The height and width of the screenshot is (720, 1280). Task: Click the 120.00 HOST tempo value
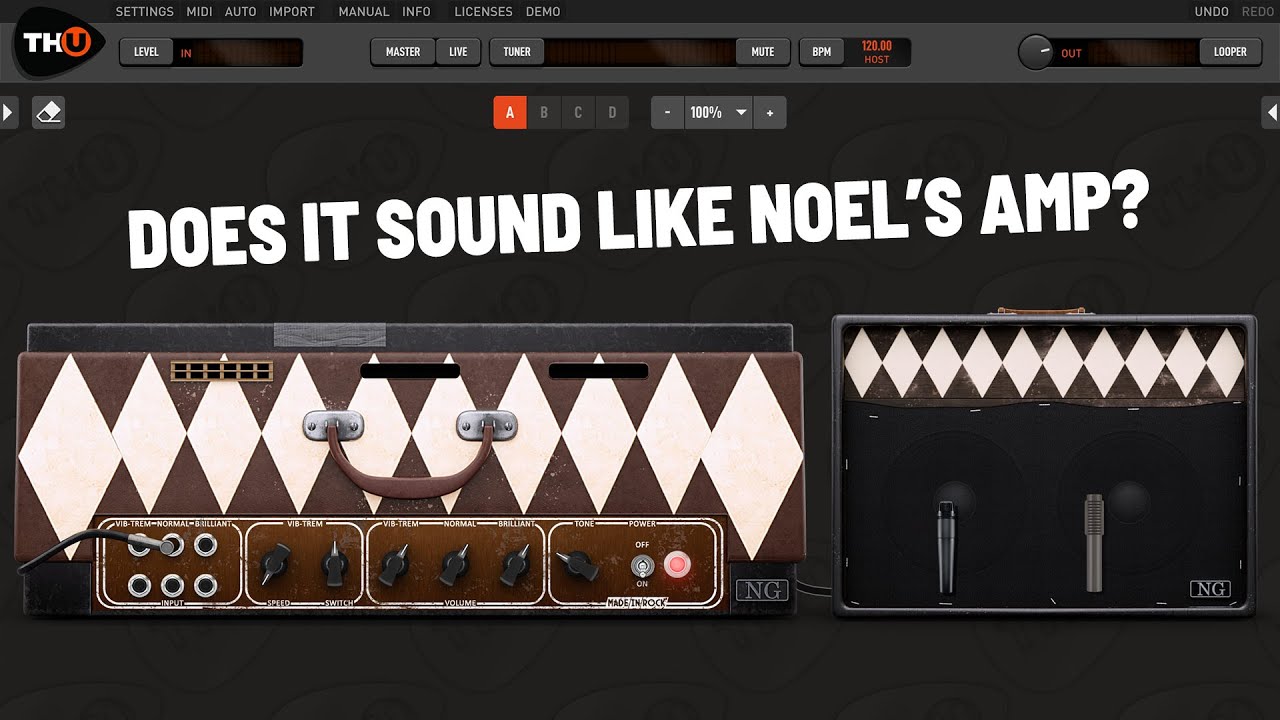pos(877,52)
